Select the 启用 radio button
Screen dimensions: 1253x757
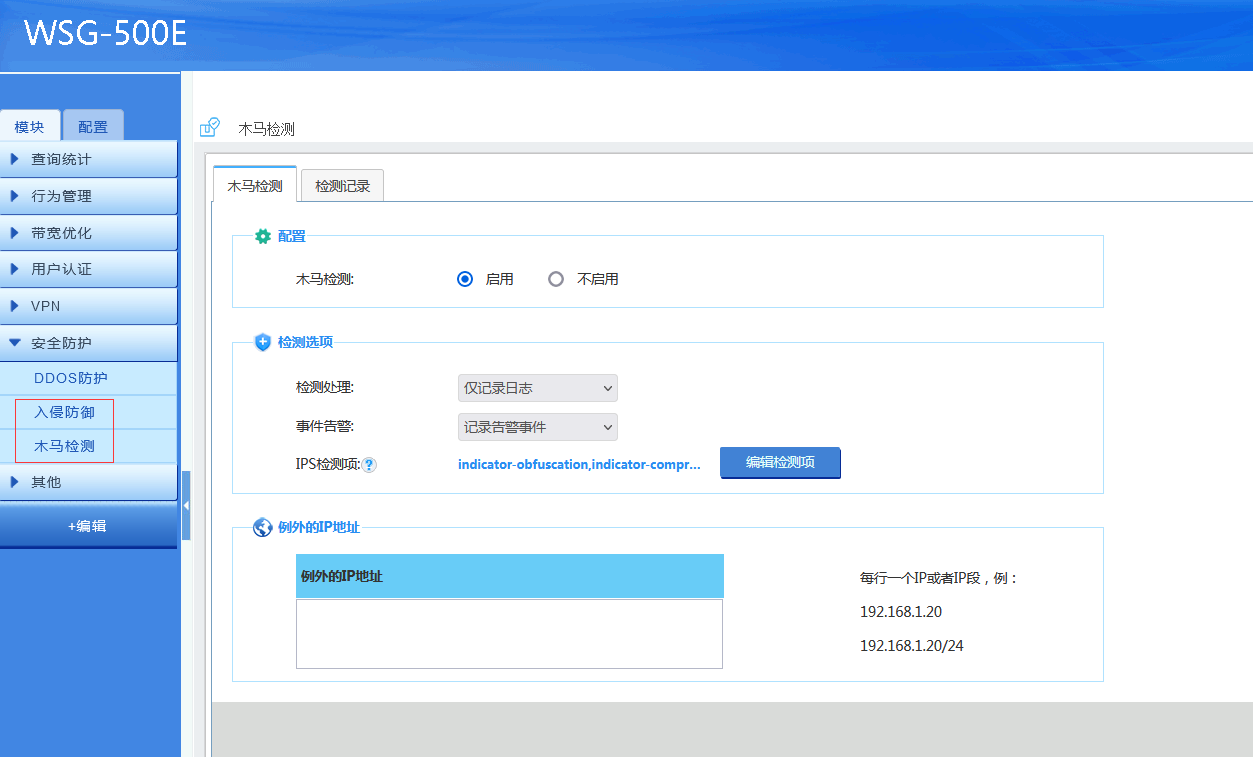[x=465, y=280]
